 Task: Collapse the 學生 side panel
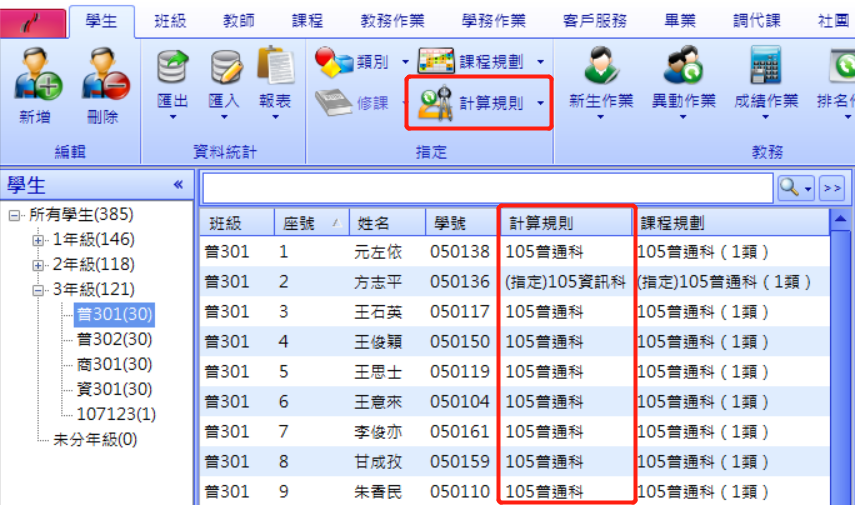click(178, 185)
